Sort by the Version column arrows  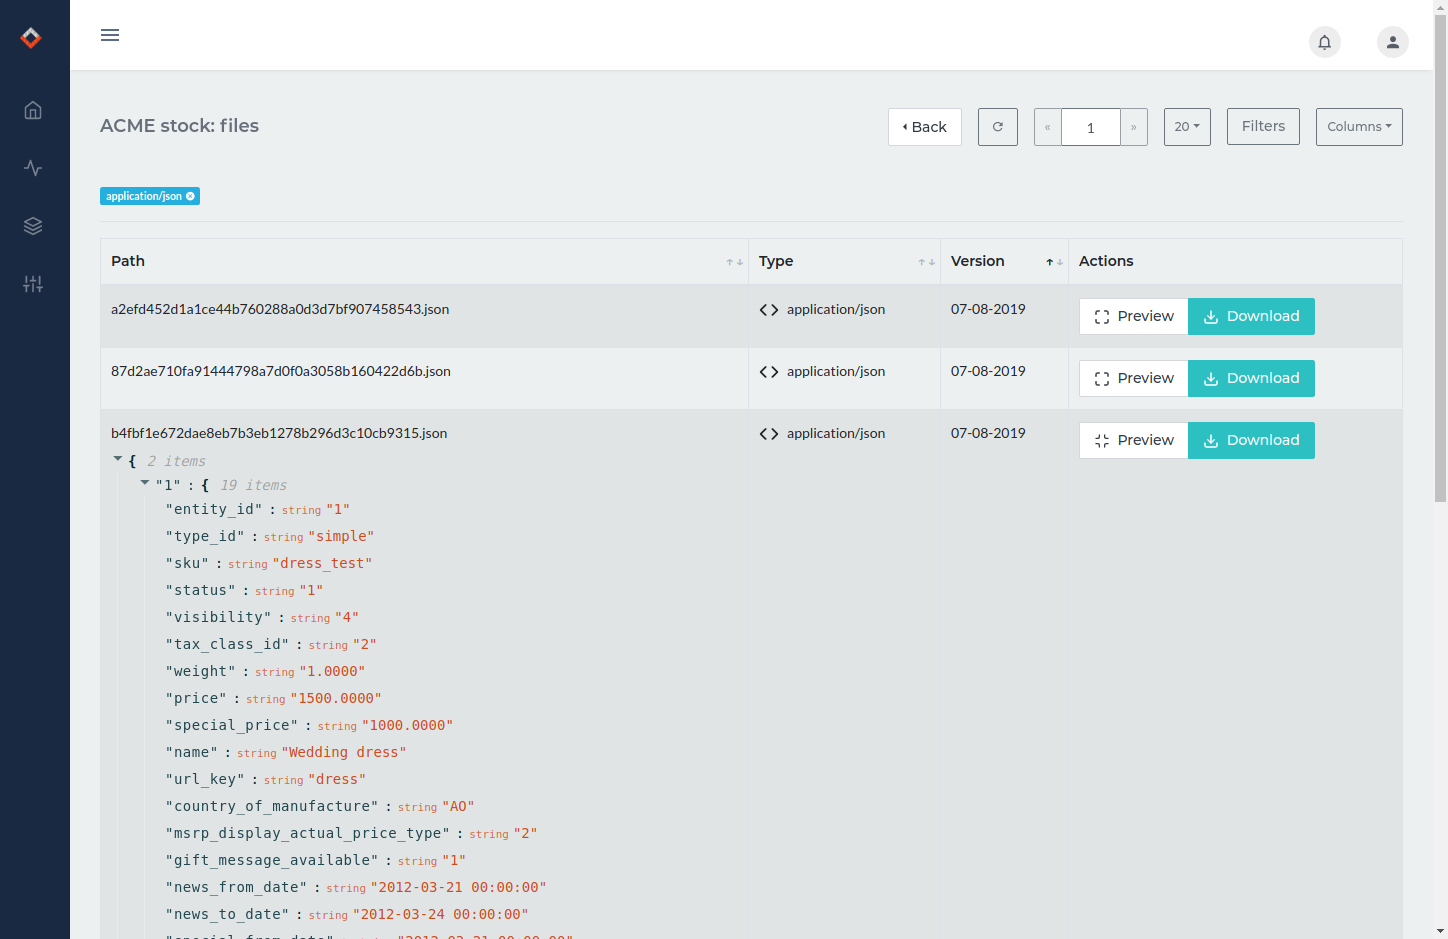pyautogui.click(x=1055, y=262)
